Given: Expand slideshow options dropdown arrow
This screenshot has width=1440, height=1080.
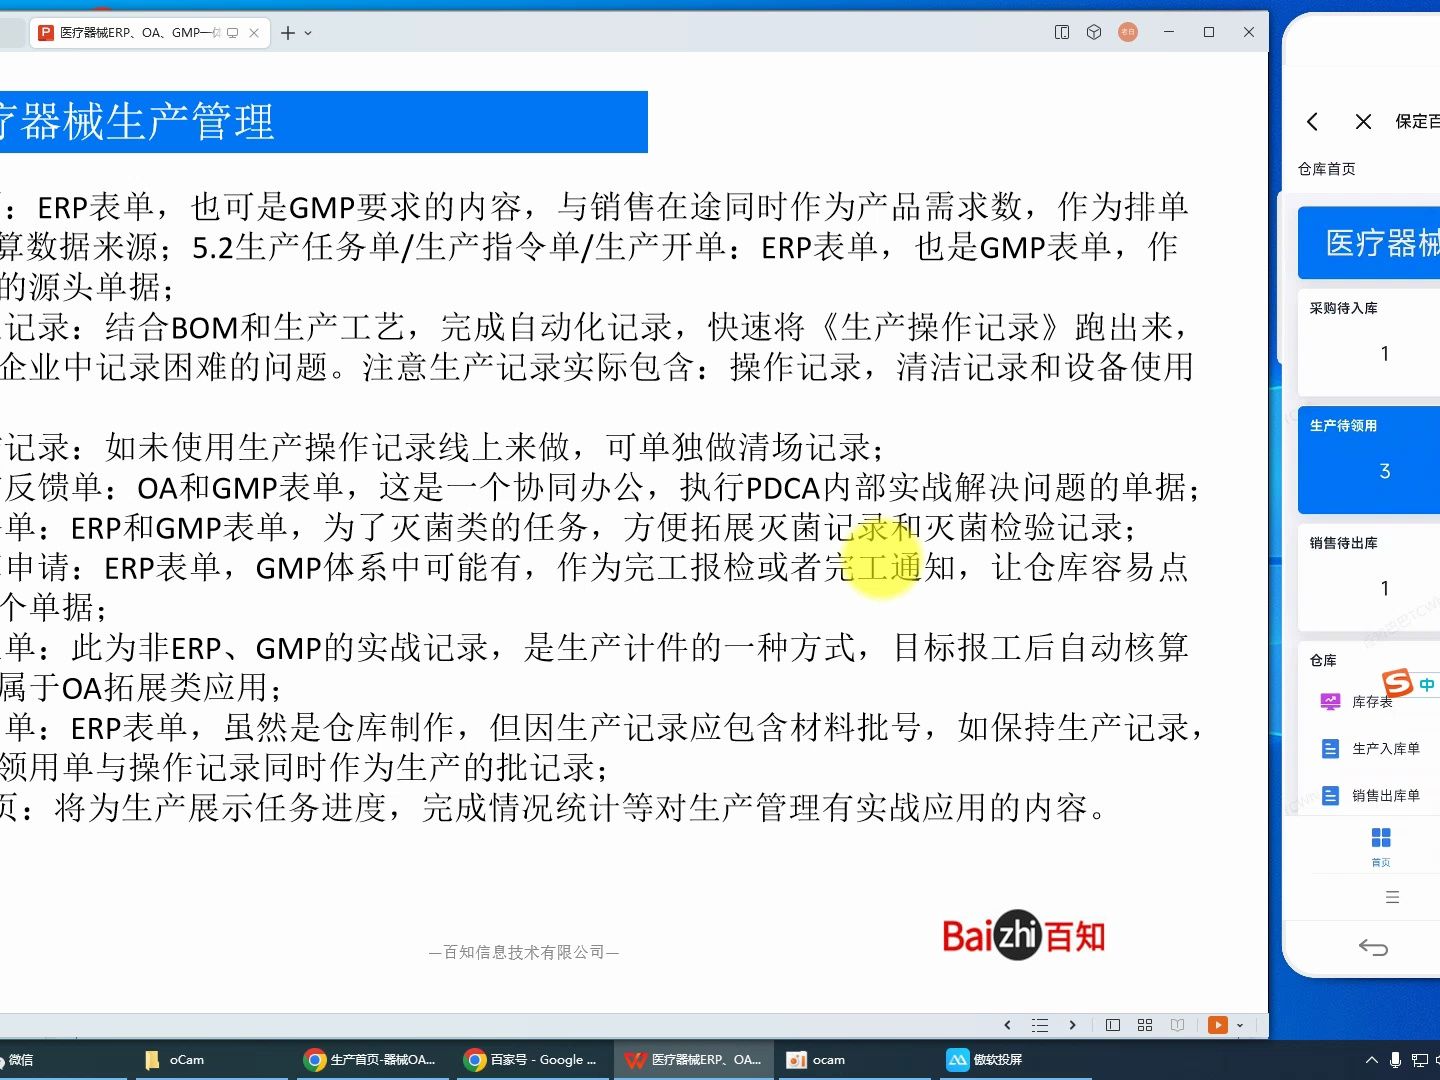Looking at the screenshot, I should click(x=1240, y=1025).
